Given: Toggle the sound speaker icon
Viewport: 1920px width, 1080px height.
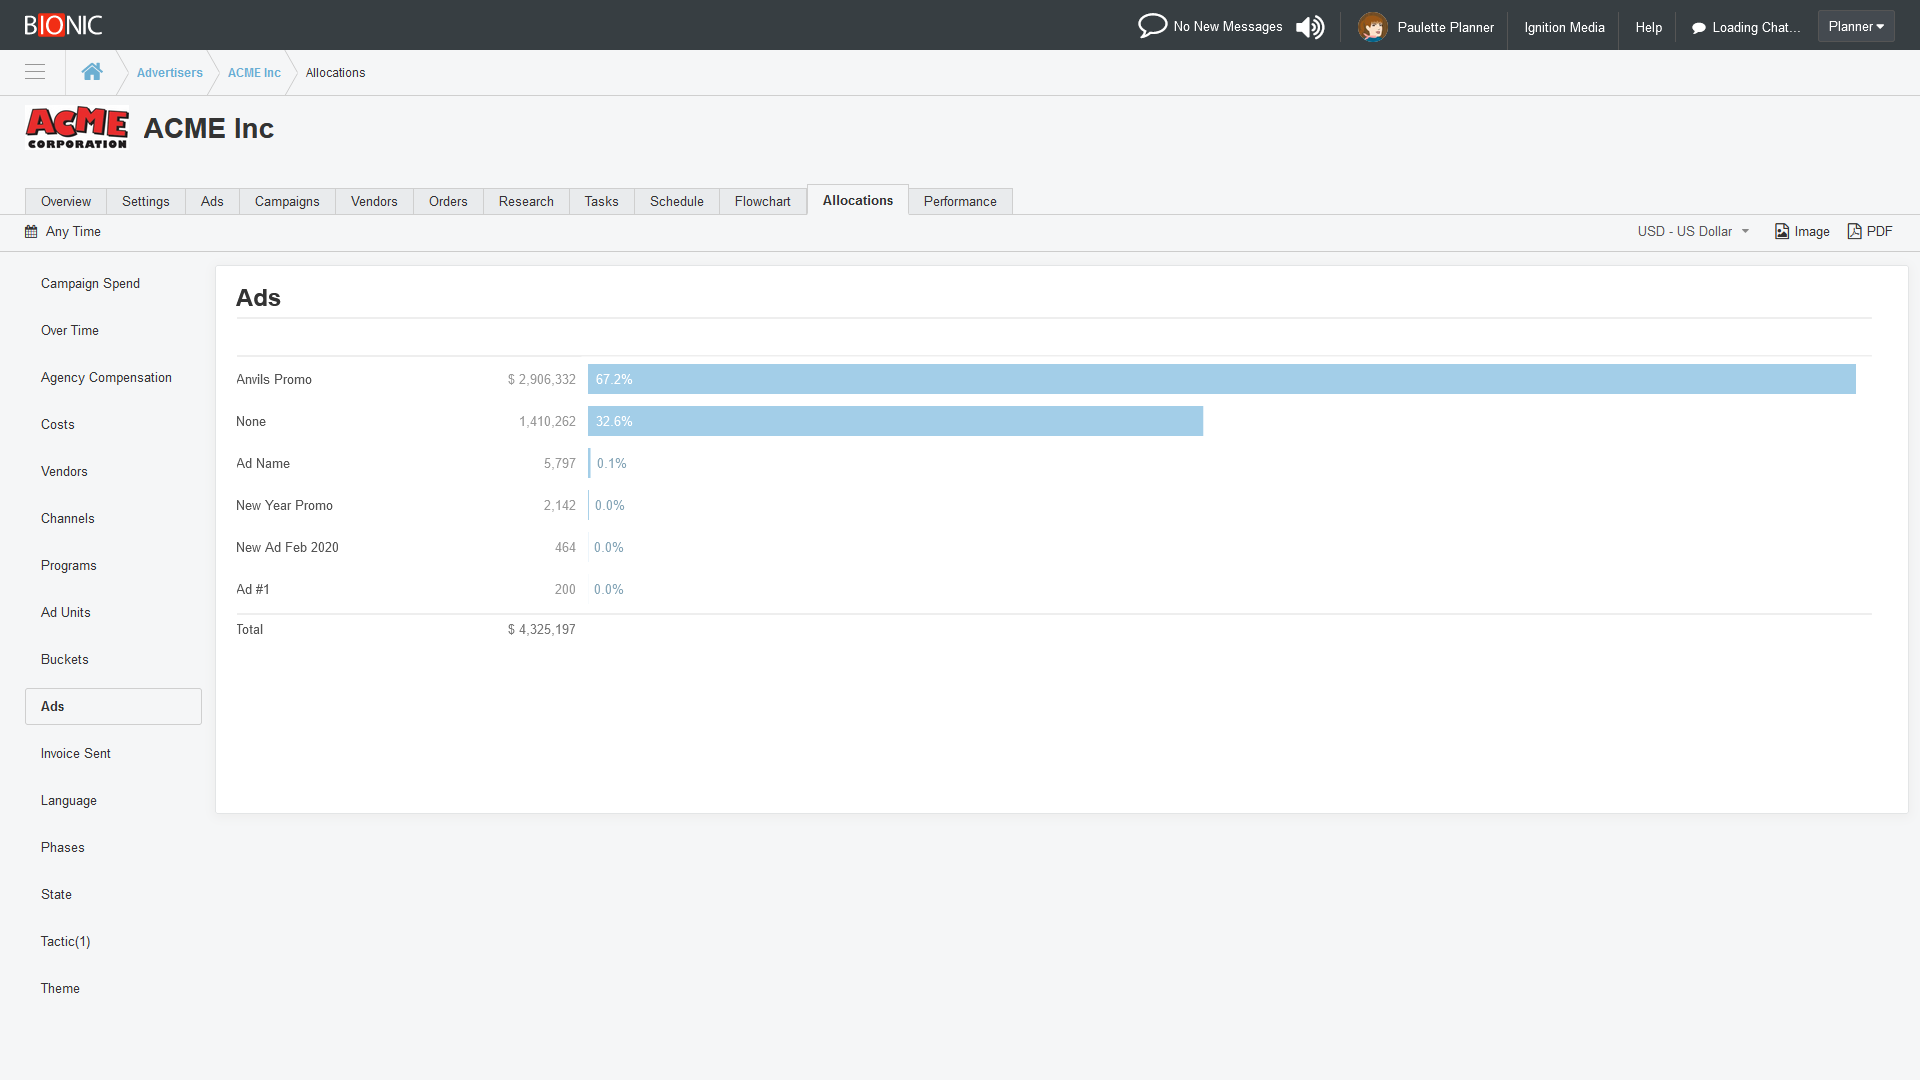Looking at the screenshot, I should pyautogui.click(x=1310, y=27).
